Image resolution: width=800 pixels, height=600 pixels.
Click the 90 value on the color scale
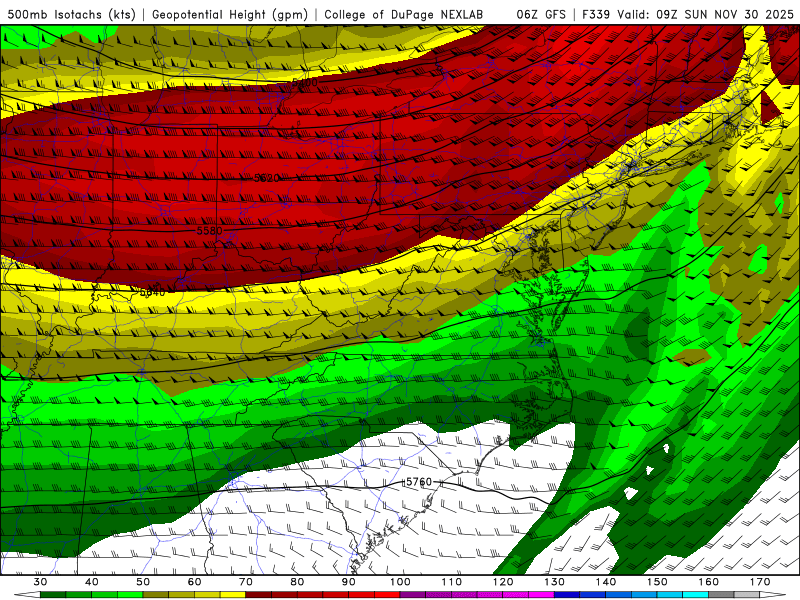[x=348, y=582]
